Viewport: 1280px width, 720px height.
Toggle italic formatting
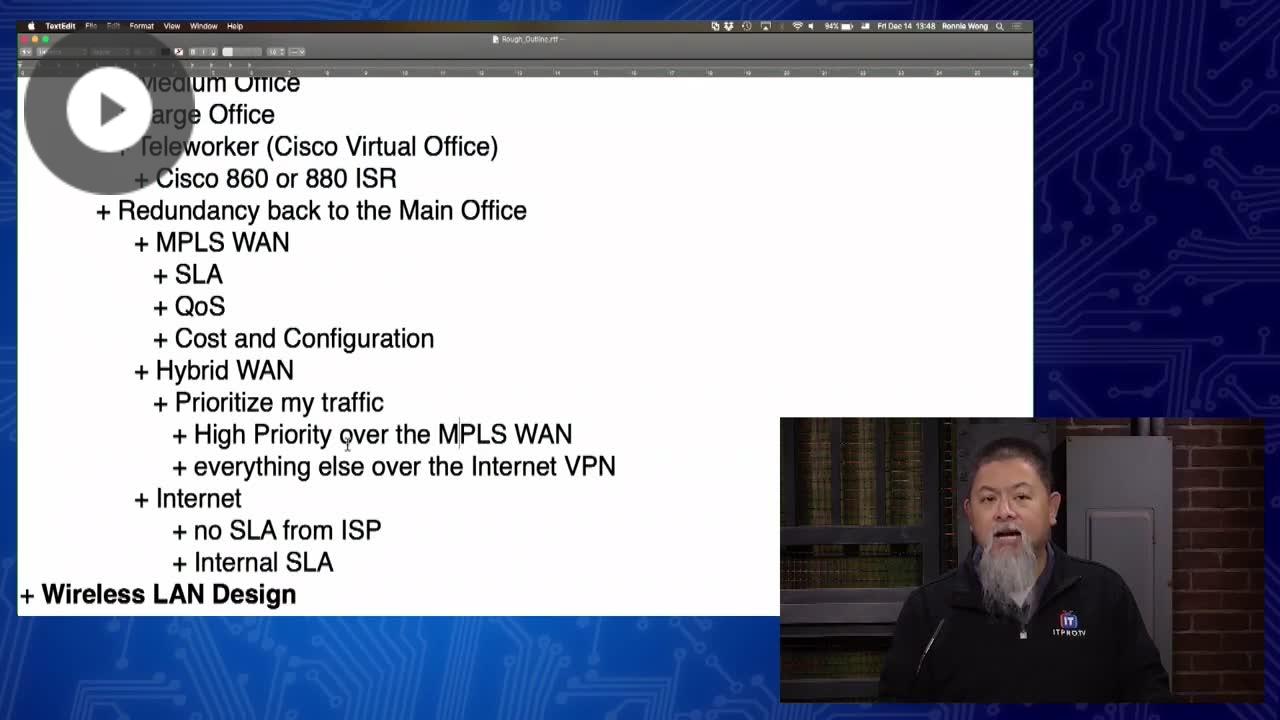[x=203, y=52]
